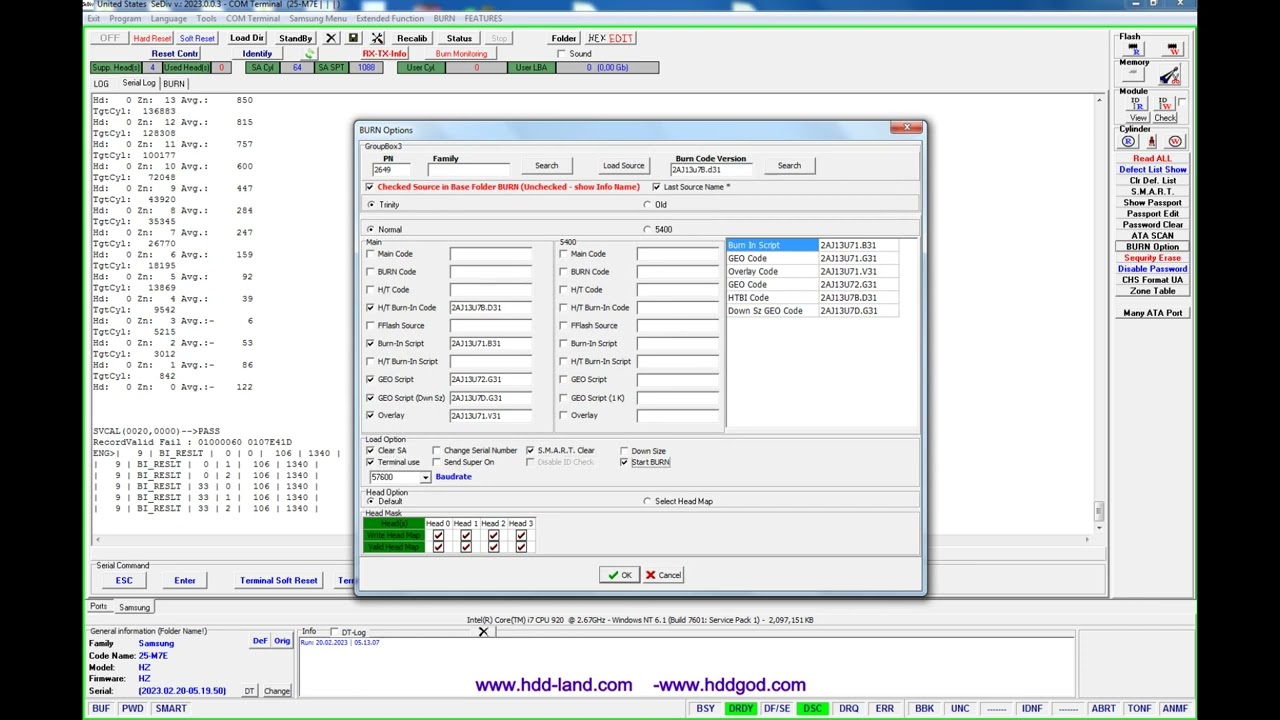Toggle the Terminal use checkbox
The image size is (1280, 720).
click(x=370, y=462)
